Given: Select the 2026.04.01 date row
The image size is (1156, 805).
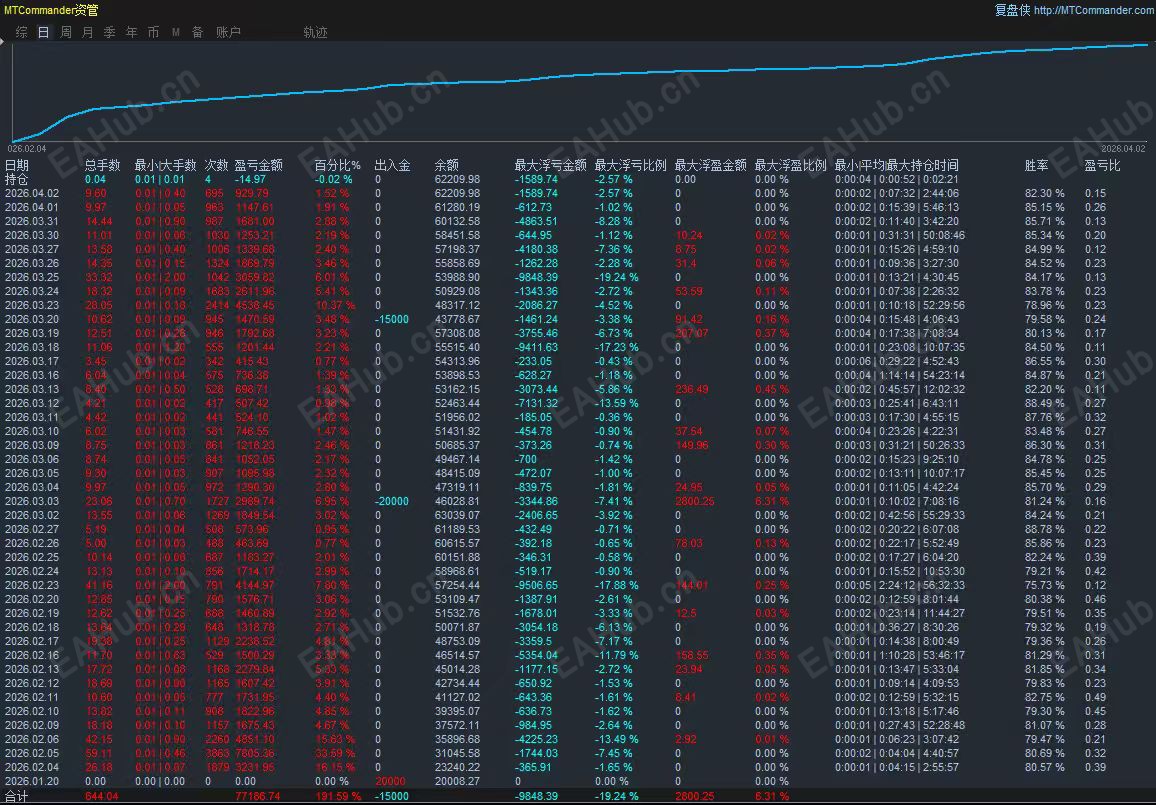Looking at the screenshot, I should 32,207.
